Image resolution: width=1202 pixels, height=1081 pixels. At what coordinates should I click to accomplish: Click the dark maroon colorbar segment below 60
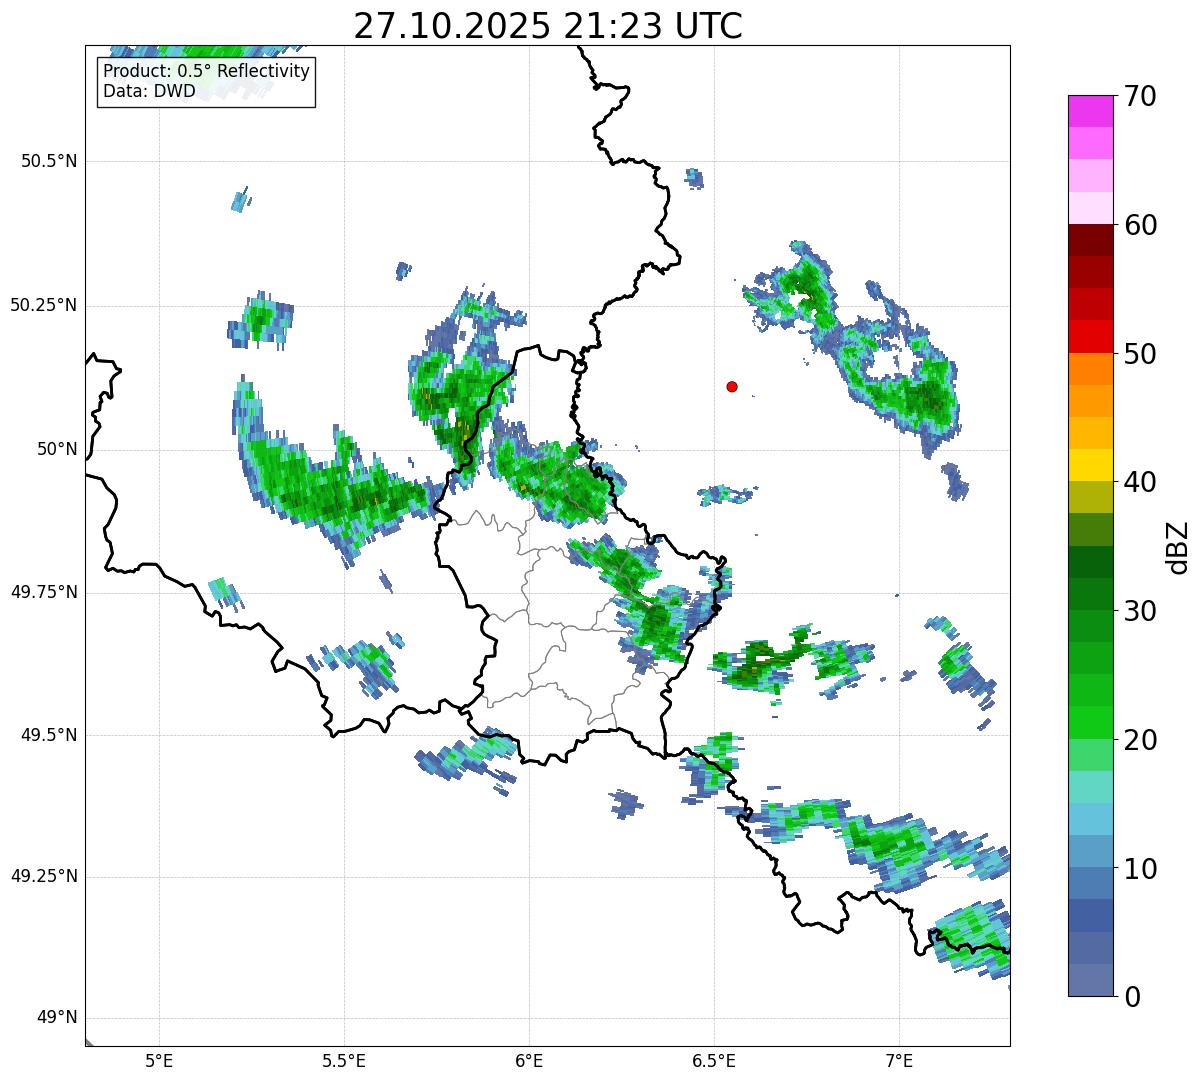point(1090,240)
